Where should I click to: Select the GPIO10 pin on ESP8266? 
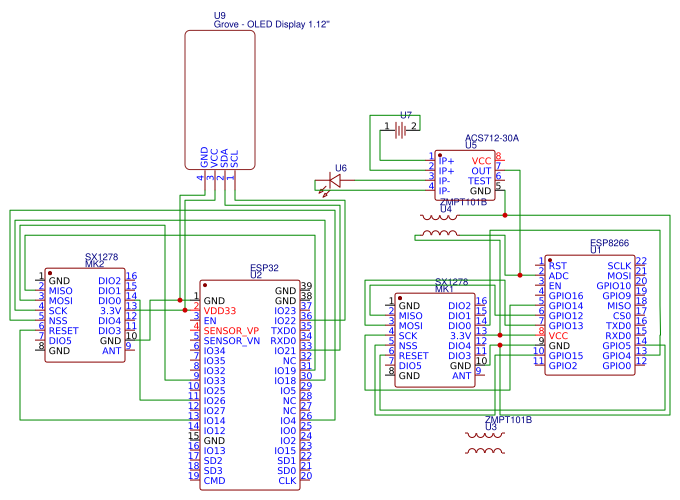coord(614,286)
